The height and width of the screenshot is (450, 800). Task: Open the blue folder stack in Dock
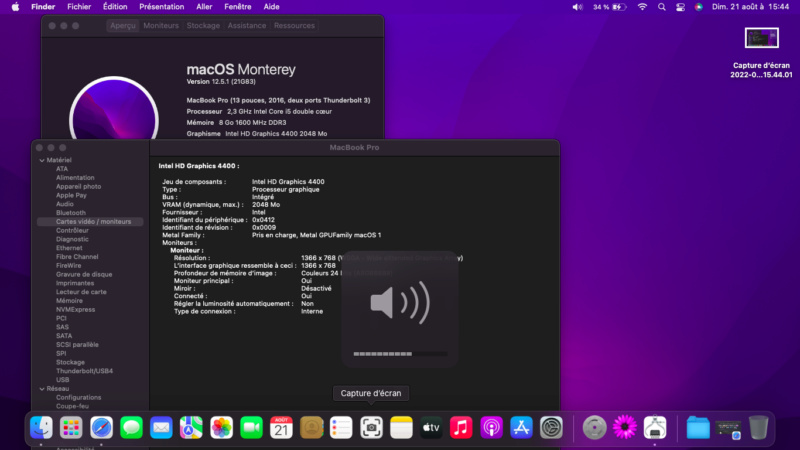698,428
